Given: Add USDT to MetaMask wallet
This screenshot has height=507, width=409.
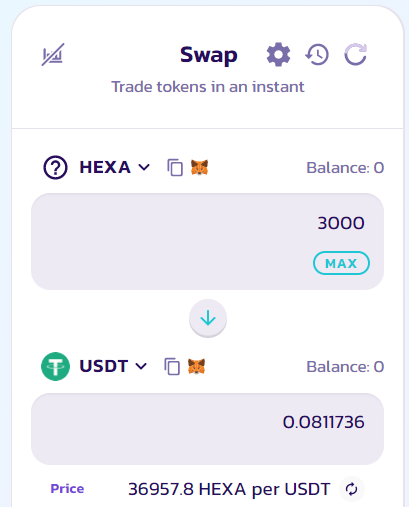Looking at the screenshot, I should [196, 366].
